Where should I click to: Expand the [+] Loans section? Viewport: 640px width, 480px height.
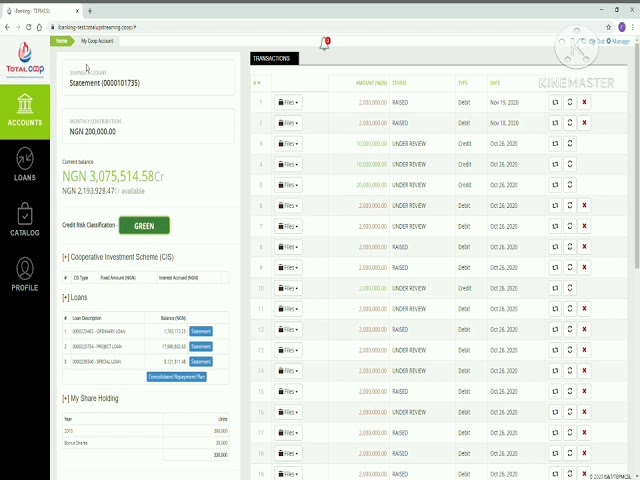75,297
